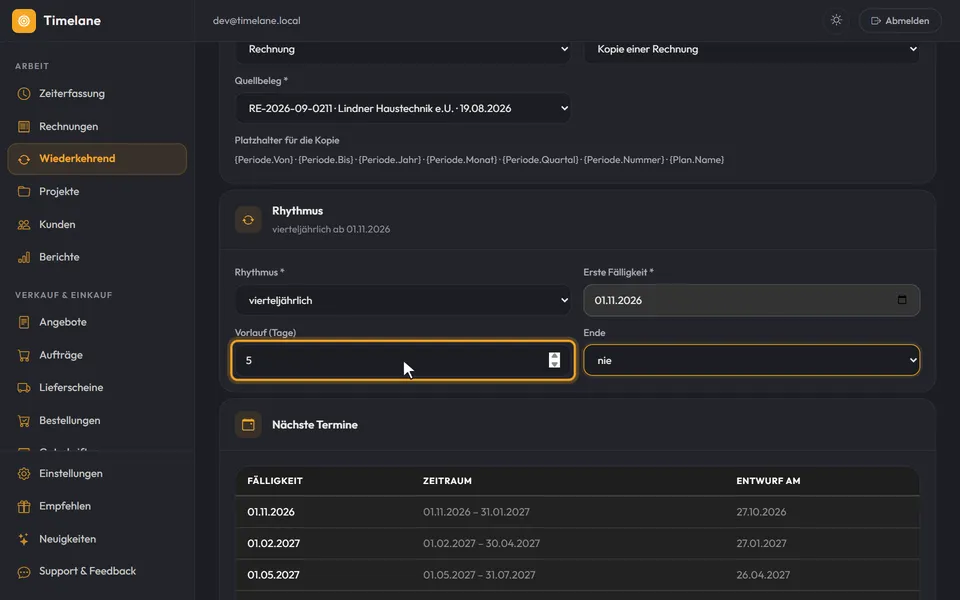Click the gift icon beside Empfehlen

click(x=24, y=506)
